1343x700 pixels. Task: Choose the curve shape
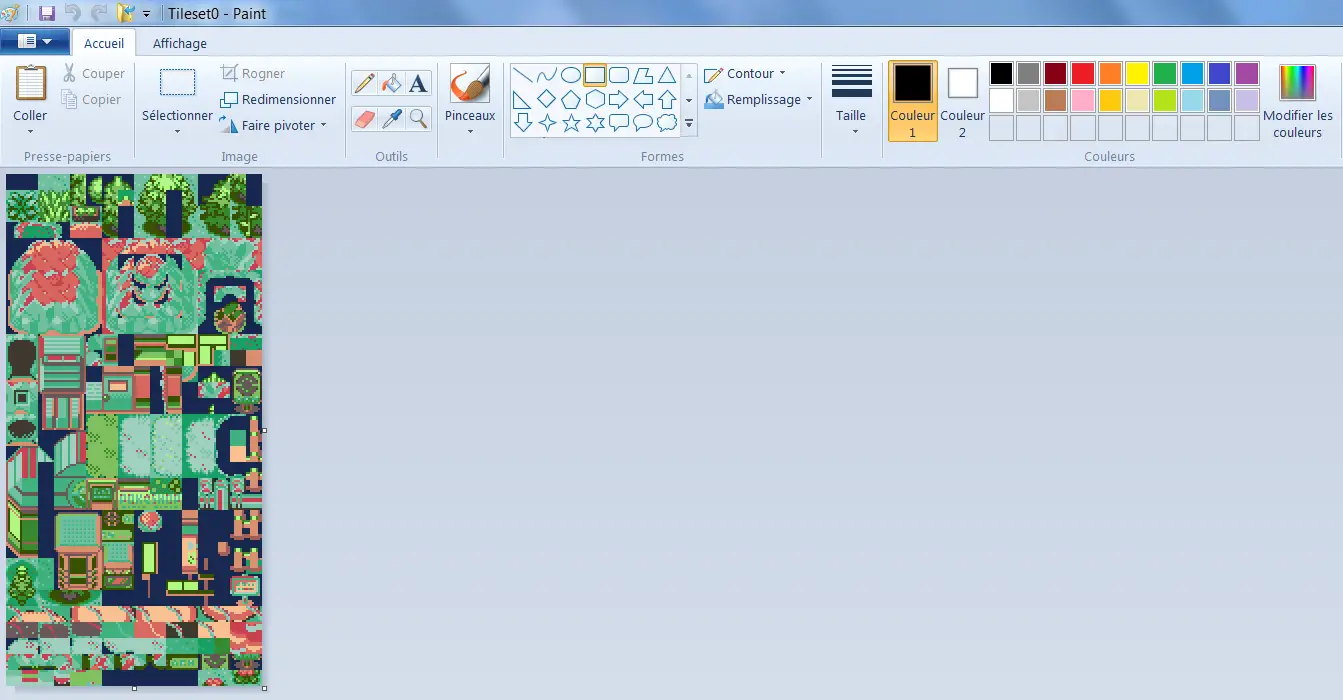click(x=546, y=75)
